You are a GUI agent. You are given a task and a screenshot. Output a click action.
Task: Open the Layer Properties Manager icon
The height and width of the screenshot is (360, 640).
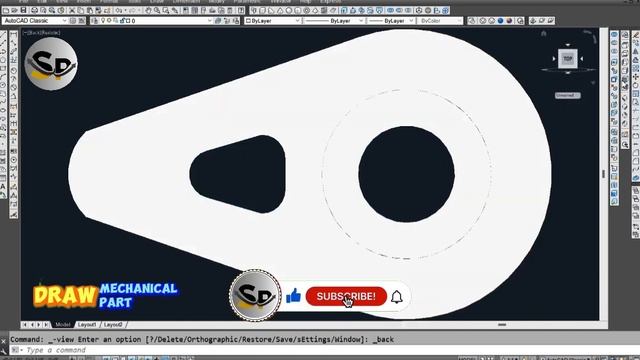tap(95, 20)
